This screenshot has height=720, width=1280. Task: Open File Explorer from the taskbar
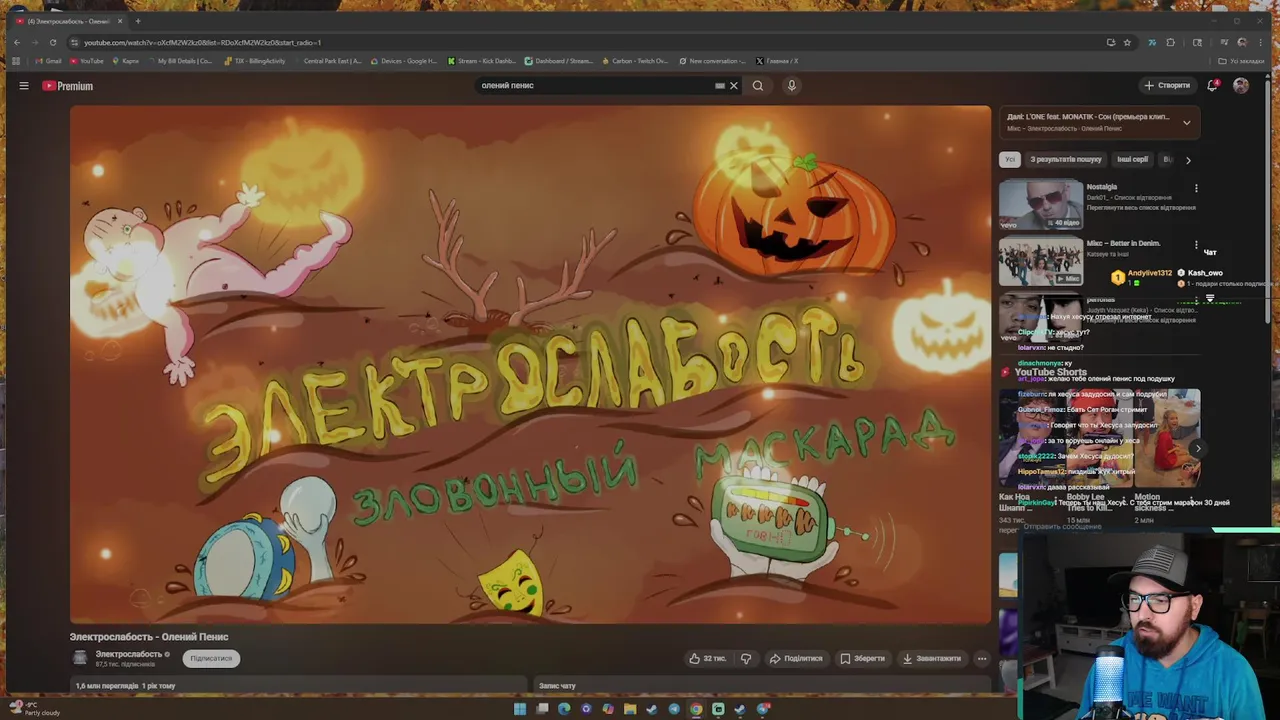pos(630,709)
